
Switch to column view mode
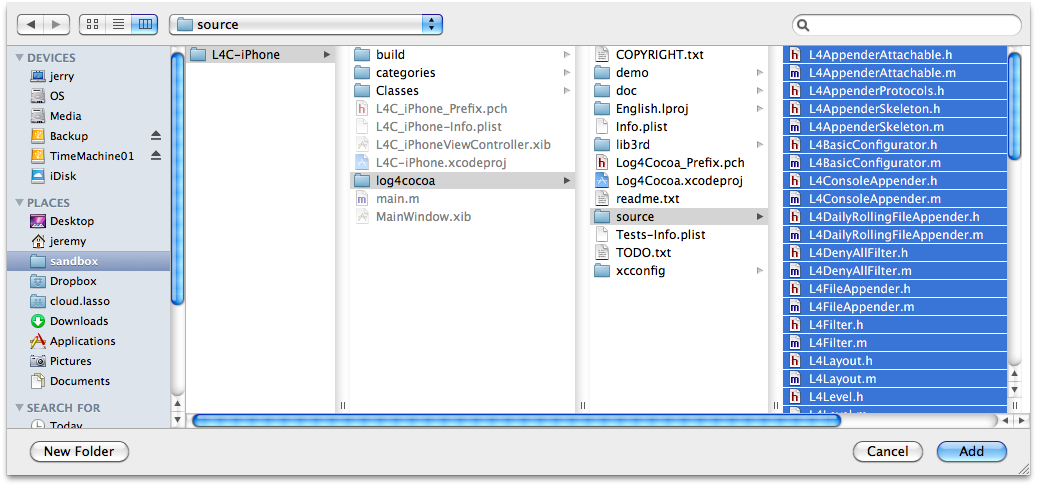144,24
